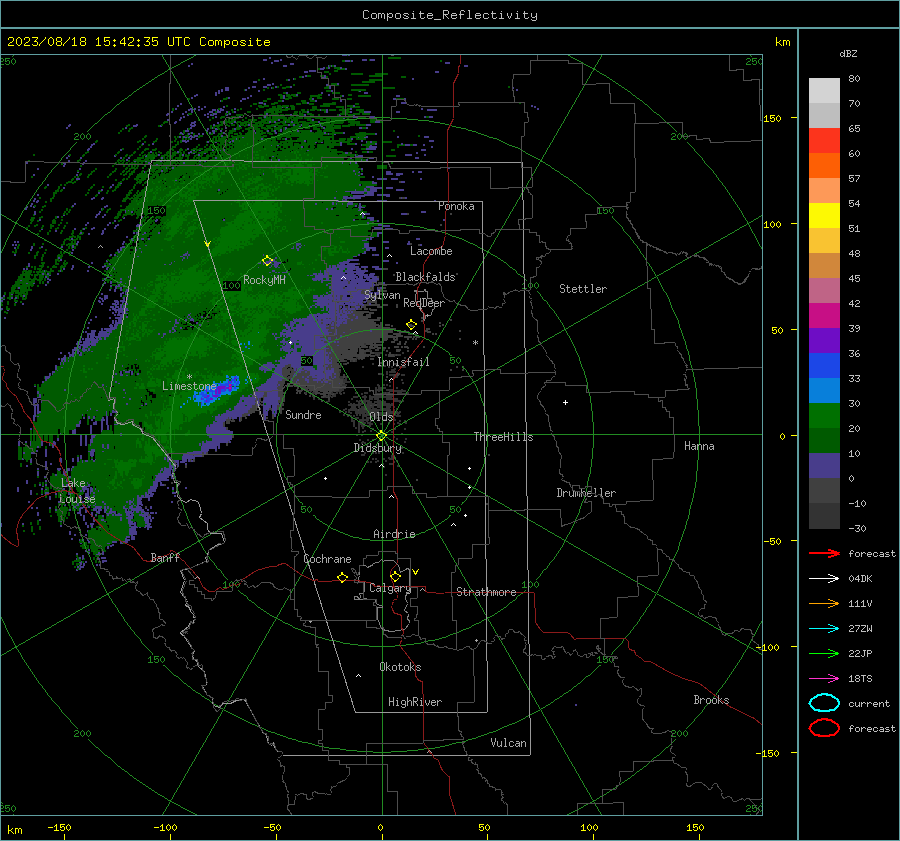Select the slate purple 10 dBZ swatch

coord(824,466)
